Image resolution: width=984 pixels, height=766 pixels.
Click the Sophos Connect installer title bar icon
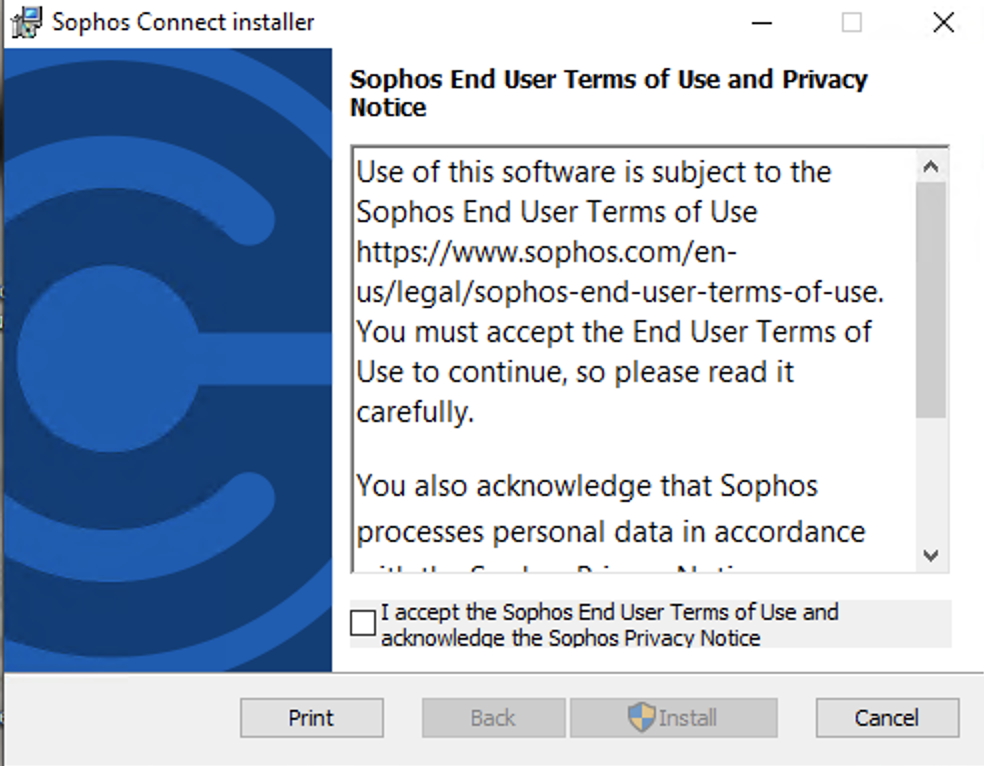pyautogui.click(x=26, y=23)
